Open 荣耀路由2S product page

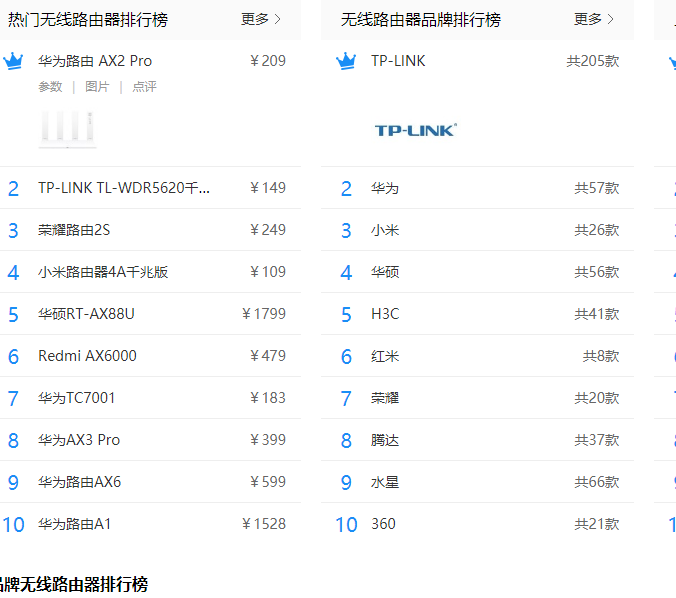click(74, 230)
